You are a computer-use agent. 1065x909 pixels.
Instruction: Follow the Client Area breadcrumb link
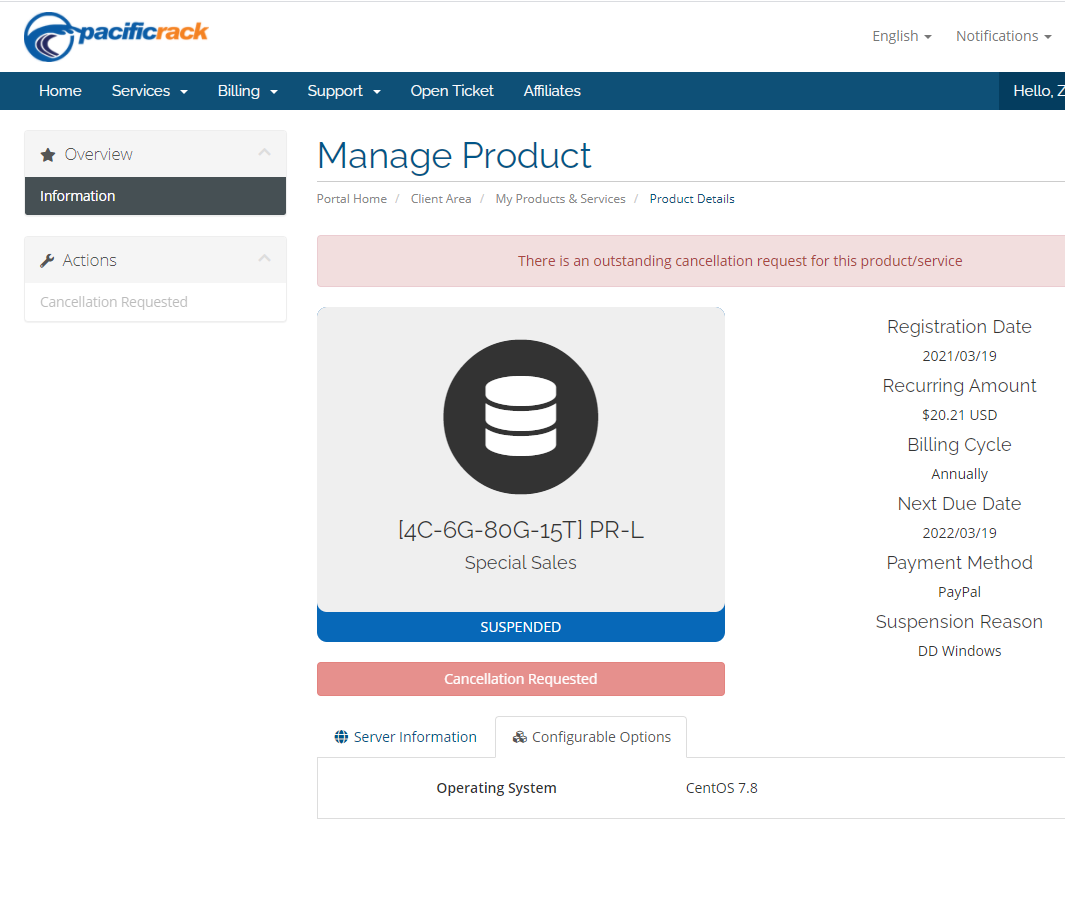(x=441, y=199)
